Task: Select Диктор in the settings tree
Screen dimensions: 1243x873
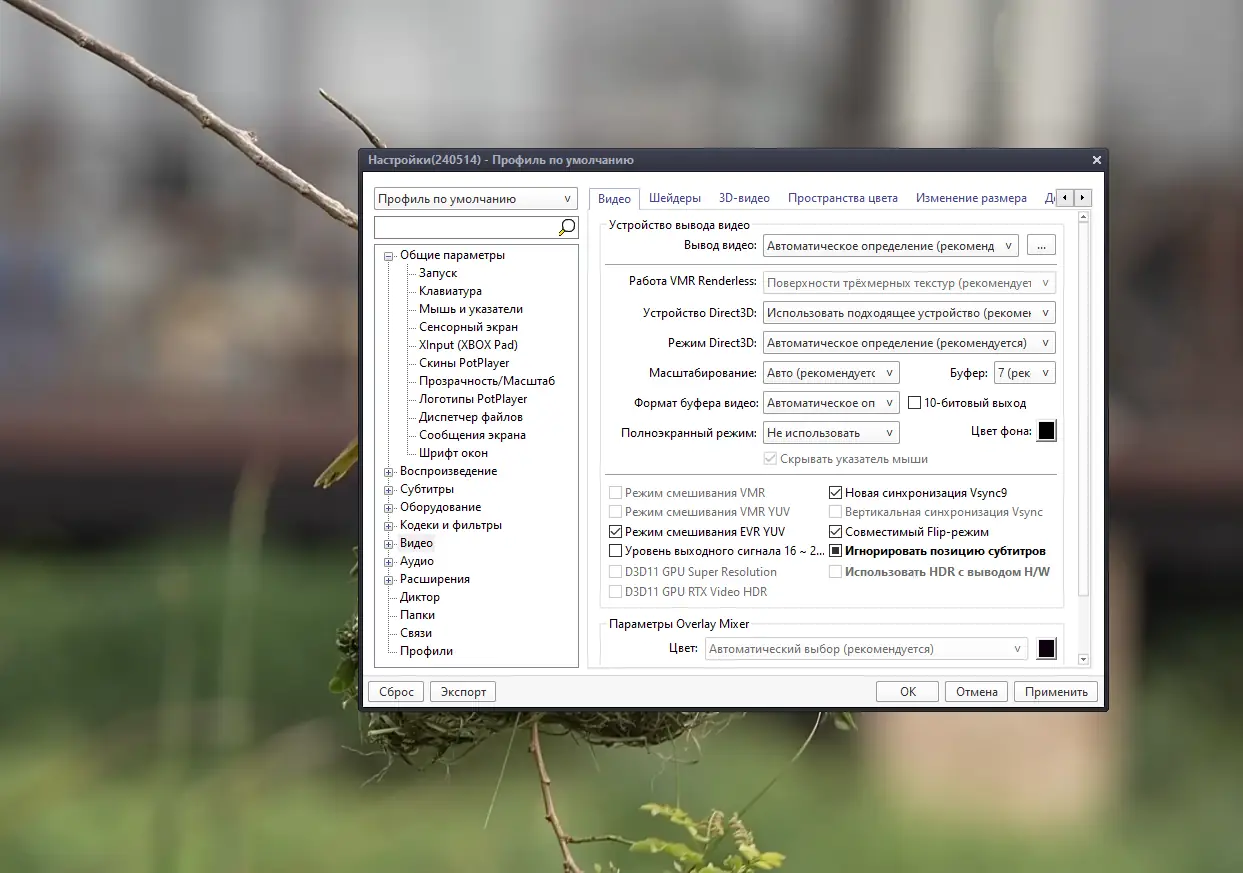Action: [x=420, y=597]
